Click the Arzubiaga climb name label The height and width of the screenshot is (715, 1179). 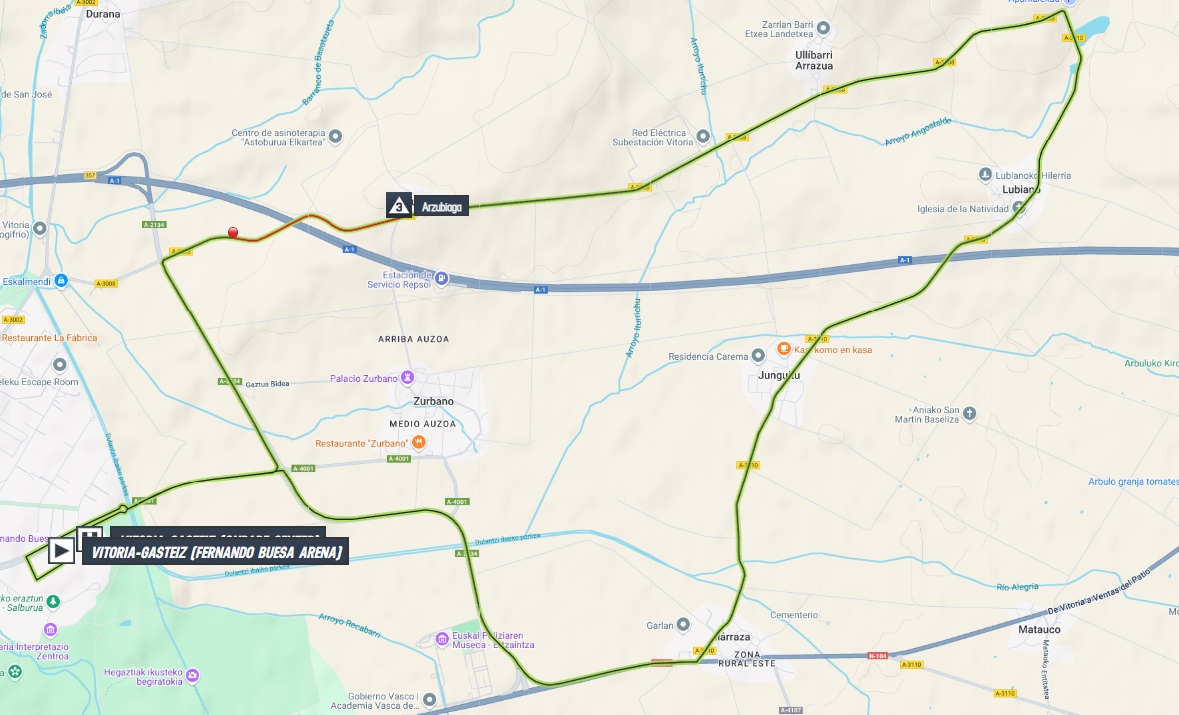coord(441,207)
